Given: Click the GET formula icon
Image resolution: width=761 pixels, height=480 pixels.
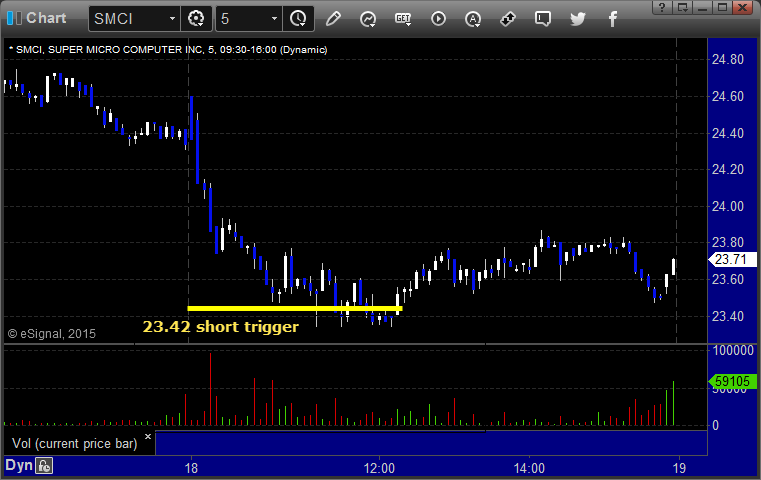Looking at the screenshot, I should pos(403,19).
